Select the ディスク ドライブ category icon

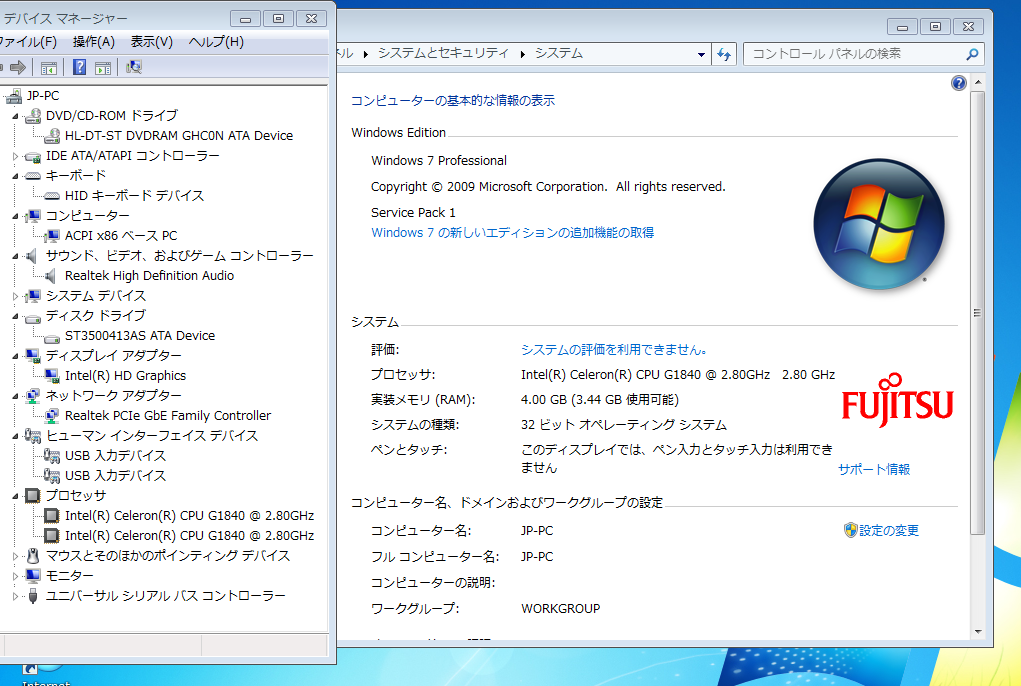coord(33,317)
